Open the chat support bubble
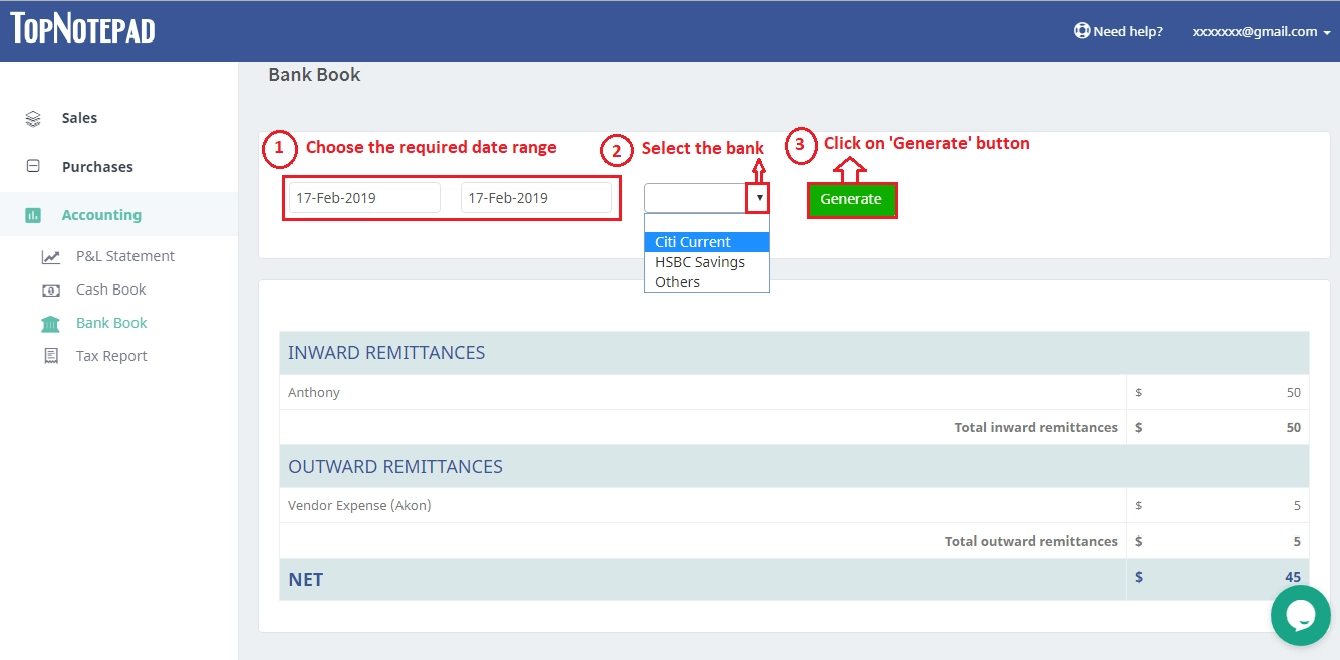This screenshot has width=1340, height=660. (1300, 616)
